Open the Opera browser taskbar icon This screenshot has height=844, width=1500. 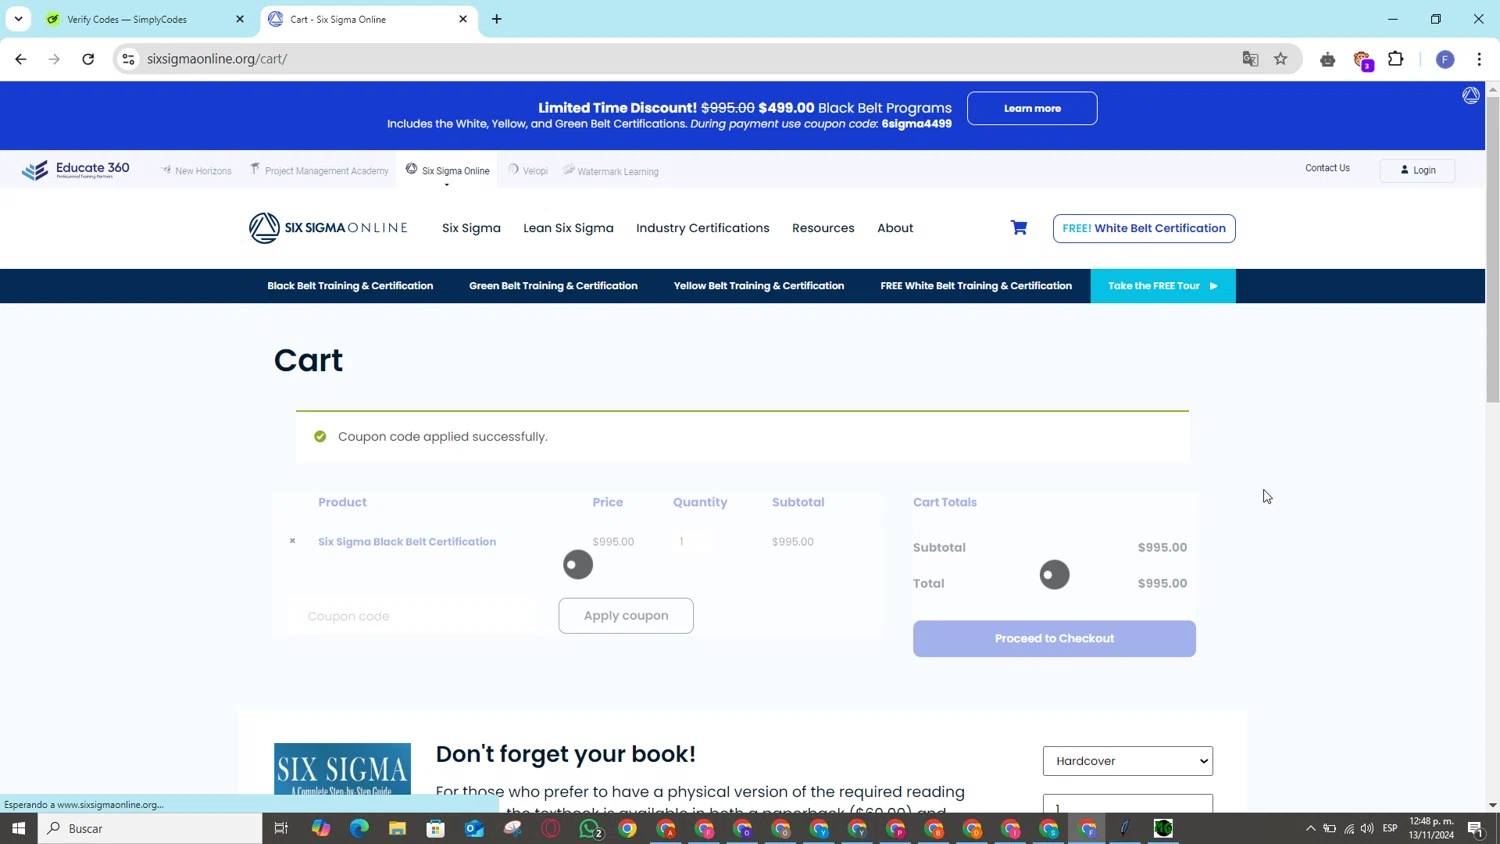coord(551,828)
